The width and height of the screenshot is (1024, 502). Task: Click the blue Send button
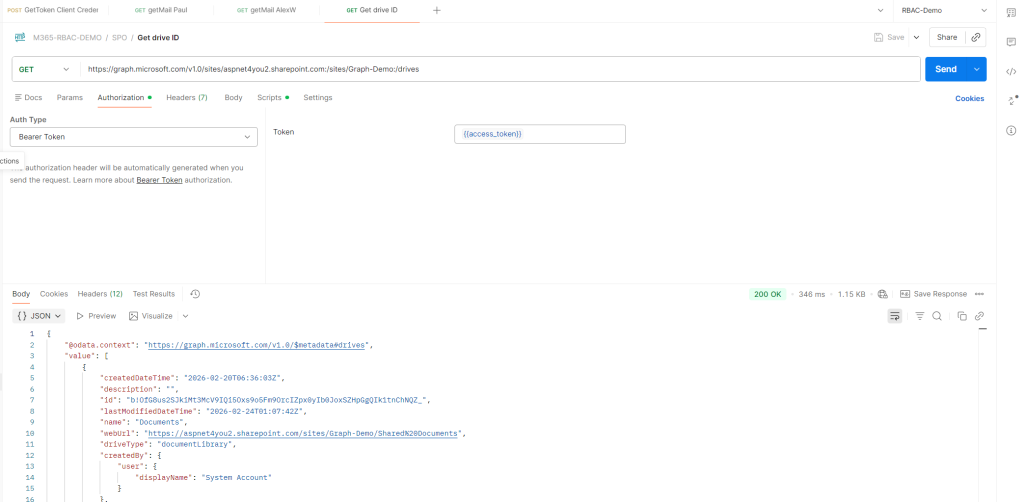pyautogui.click(x=945, y=69)
